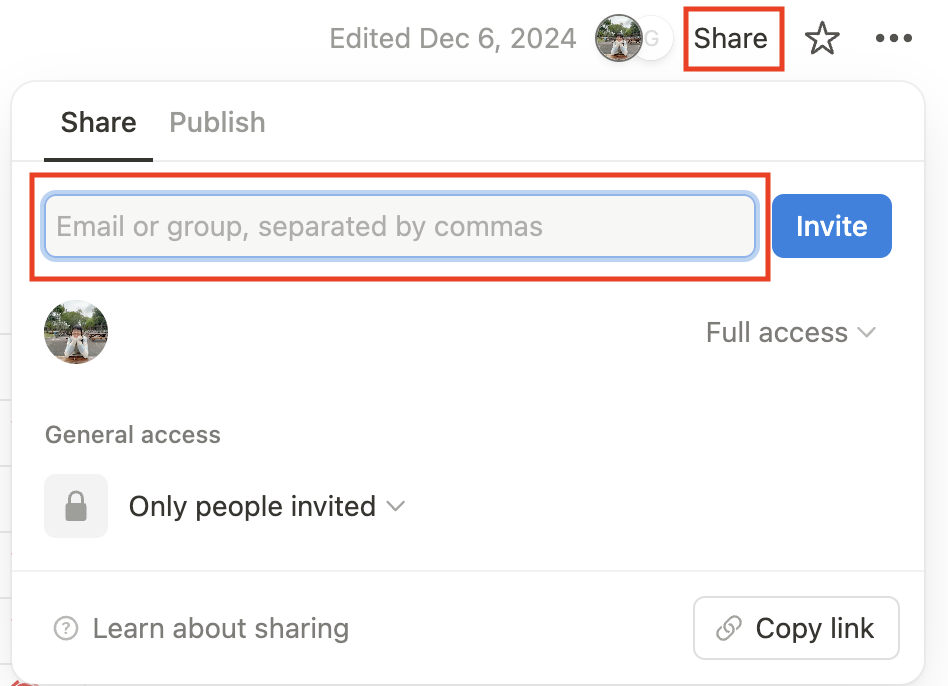Click the Copy link button
Viewport: 948px width, 686px height.
coord(796,629)
